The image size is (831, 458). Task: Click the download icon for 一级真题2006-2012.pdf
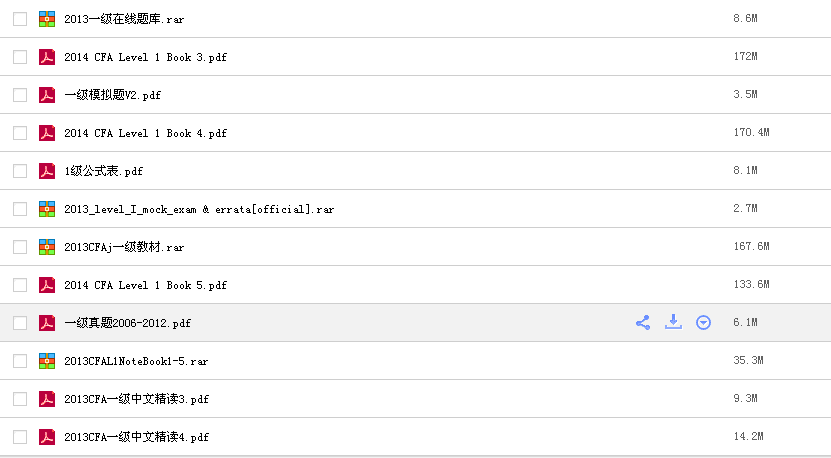[x=673, y=322]
